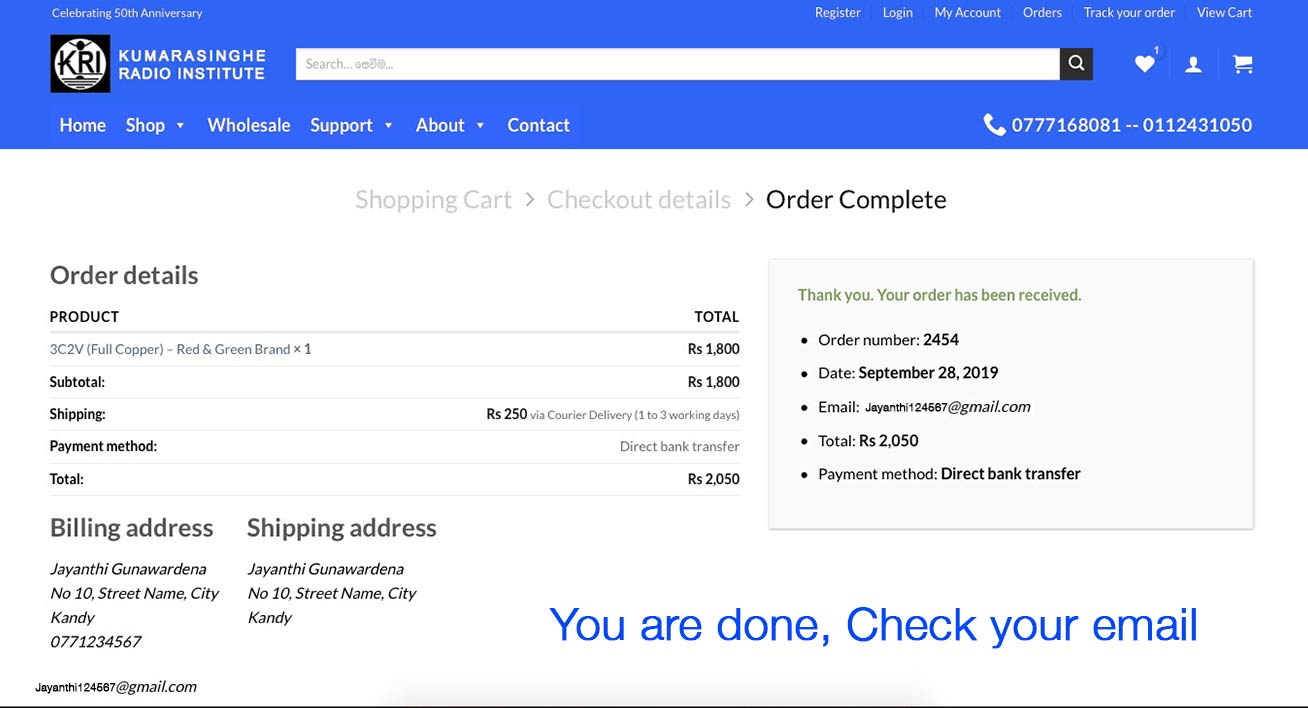Click the Subtotal Rs 1,800 value

[714, 382]
